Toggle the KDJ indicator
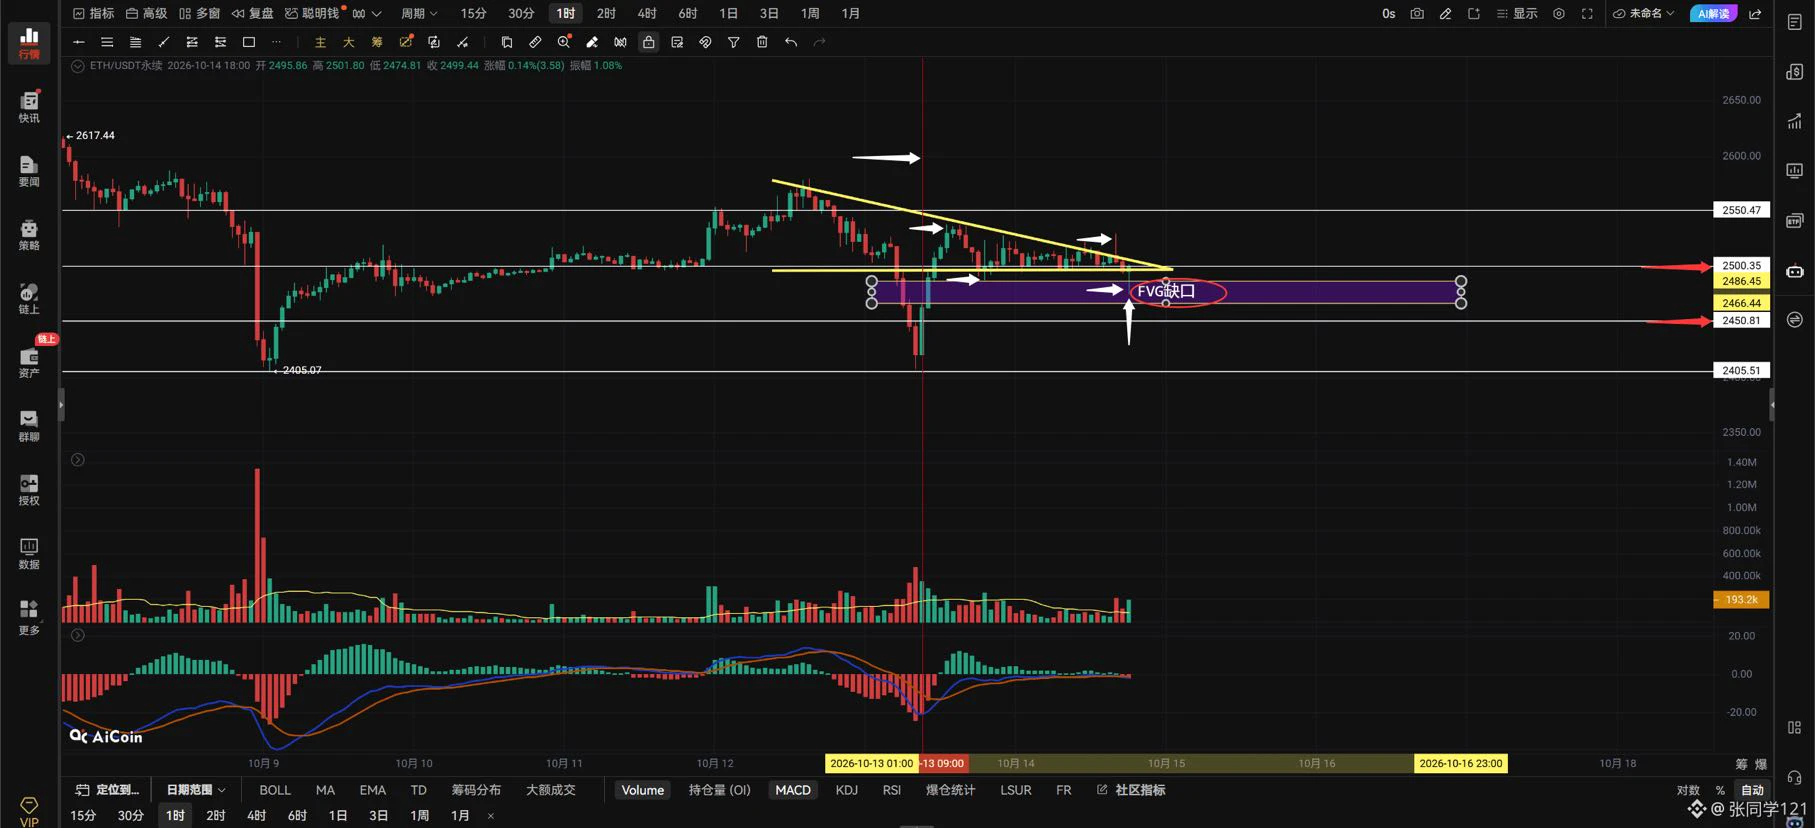This screenshot has width=1815, height=828. tap(846, 790)
